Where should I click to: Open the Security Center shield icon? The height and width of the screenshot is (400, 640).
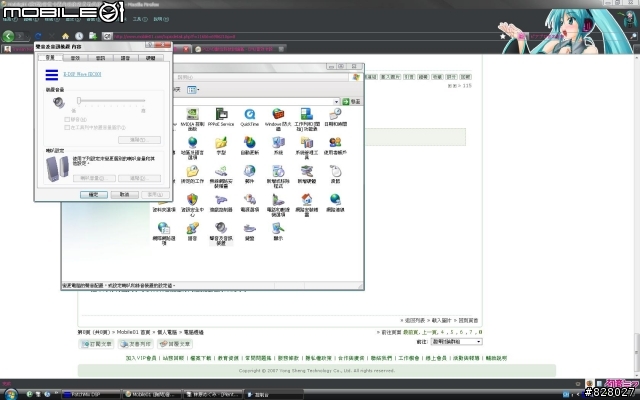(x=192, y=204)
